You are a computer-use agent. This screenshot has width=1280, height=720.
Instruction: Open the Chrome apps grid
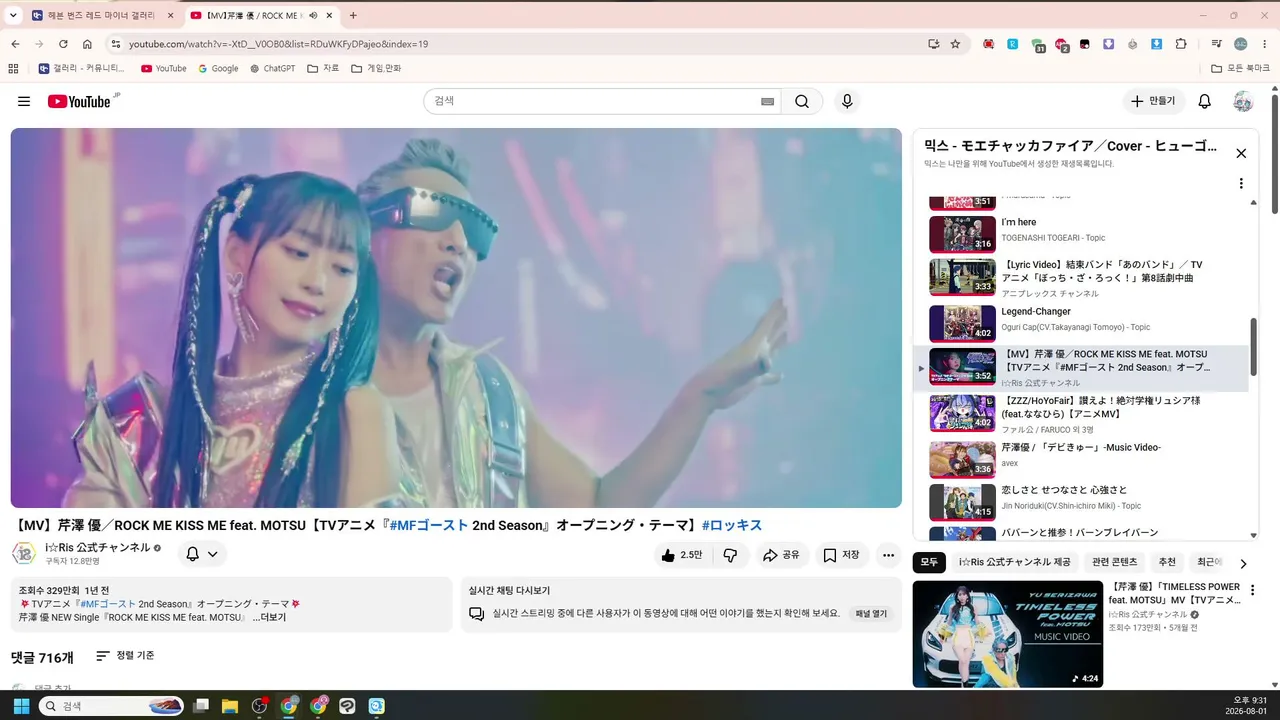(x=13, y=68)
